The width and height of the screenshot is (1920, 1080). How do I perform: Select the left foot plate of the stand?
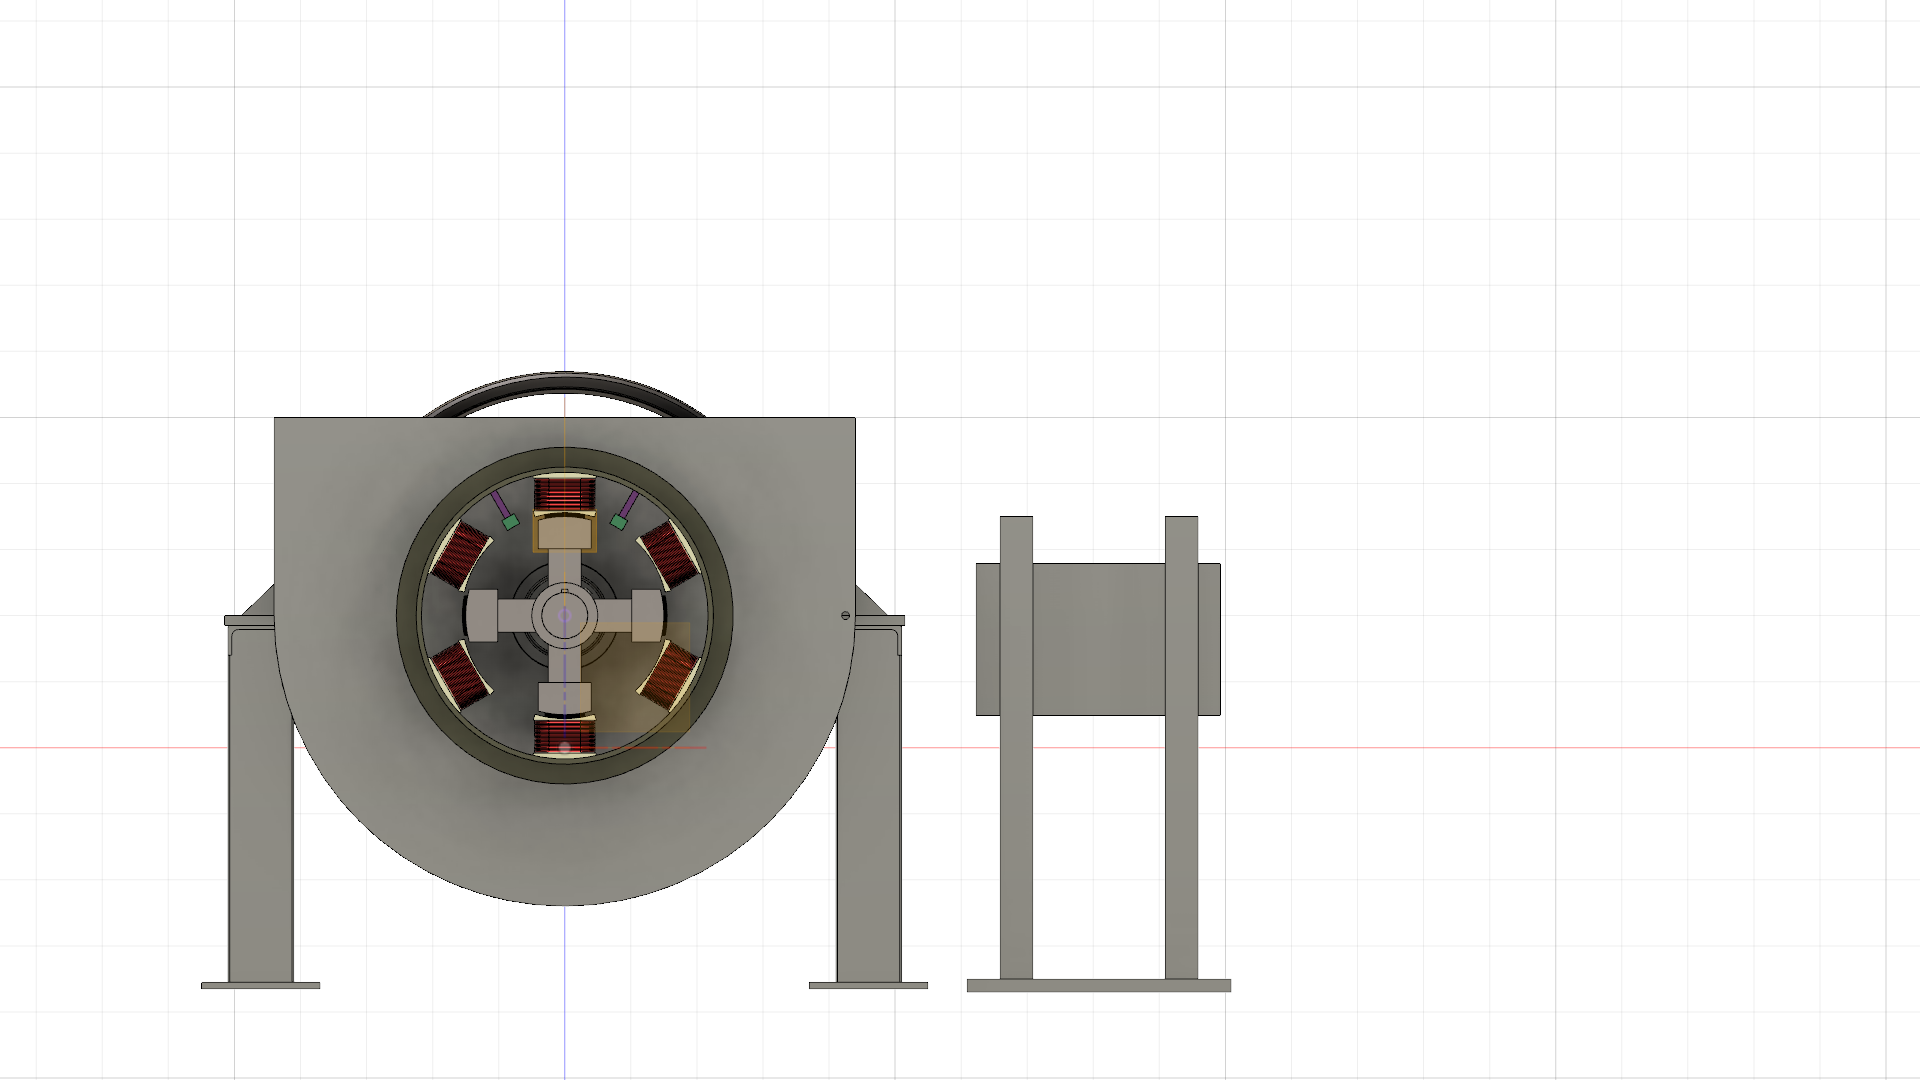[260, 986]
